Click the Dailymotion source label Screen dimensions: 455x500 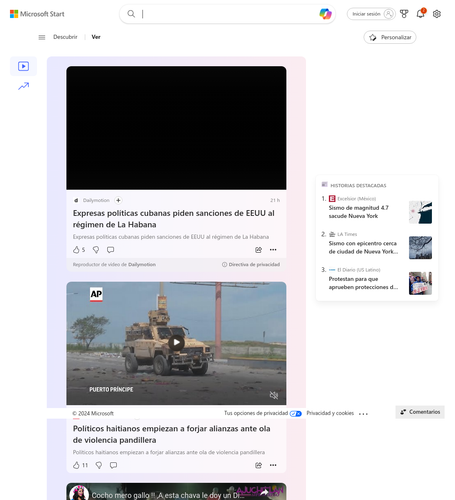[96, 200]
